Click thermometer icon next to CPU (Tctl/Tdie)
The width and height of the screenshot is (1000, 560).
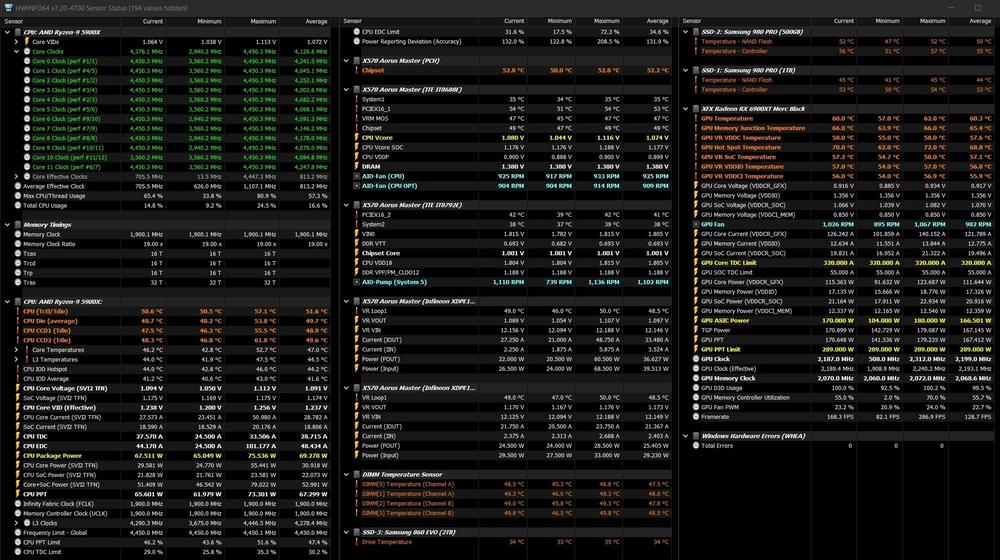(x=16, y=311)
